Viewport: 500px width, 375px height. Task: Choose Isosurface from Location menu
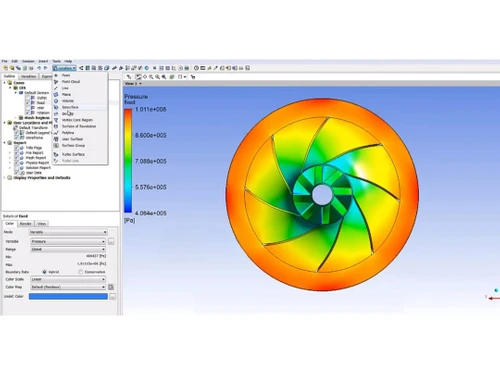[80, 107]
